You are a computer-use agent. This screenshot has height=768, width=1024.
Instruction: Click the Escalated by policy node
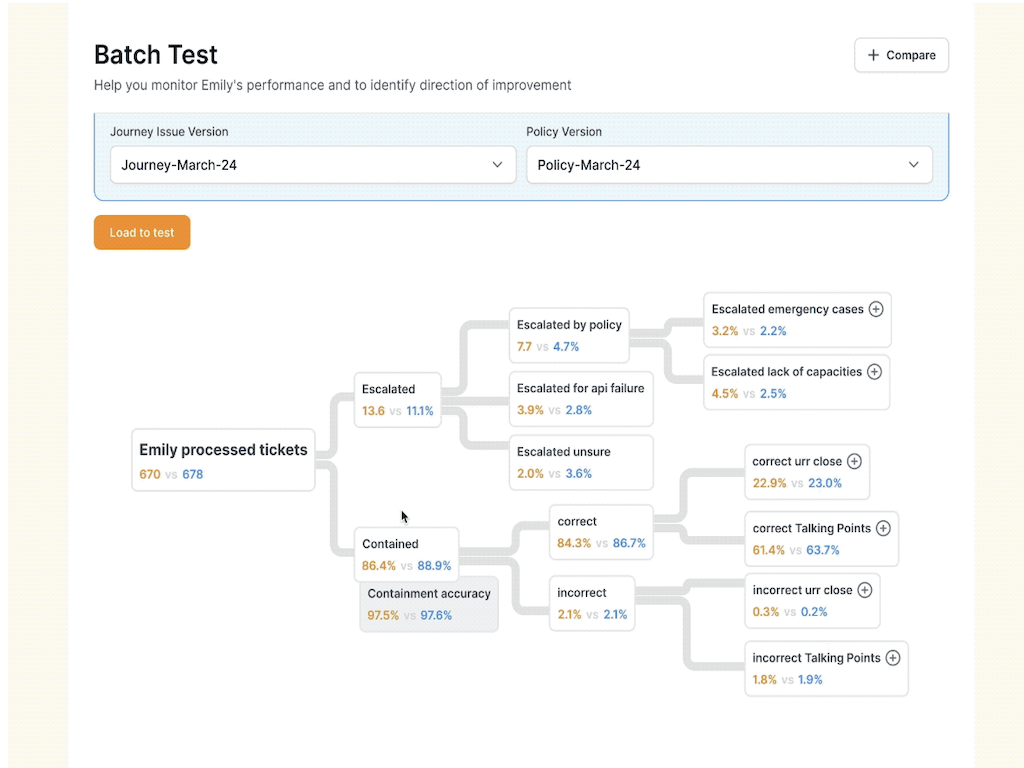(x=568, y=335)
